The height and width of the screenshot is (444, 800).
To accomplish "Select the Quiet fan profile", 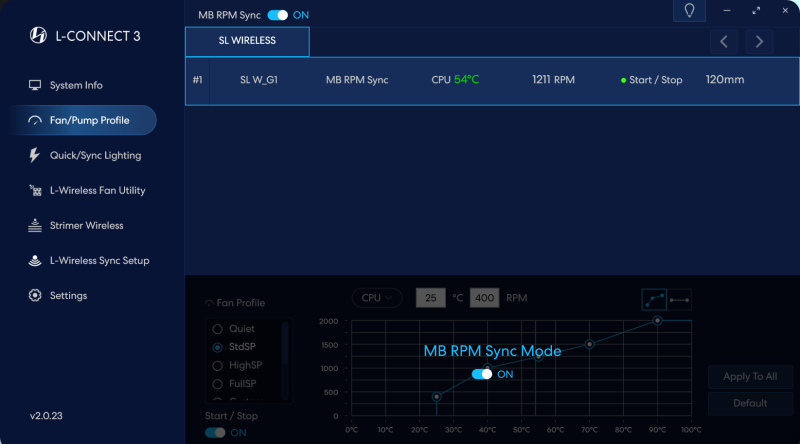I will pyautogui.click(x=234, y=329).
